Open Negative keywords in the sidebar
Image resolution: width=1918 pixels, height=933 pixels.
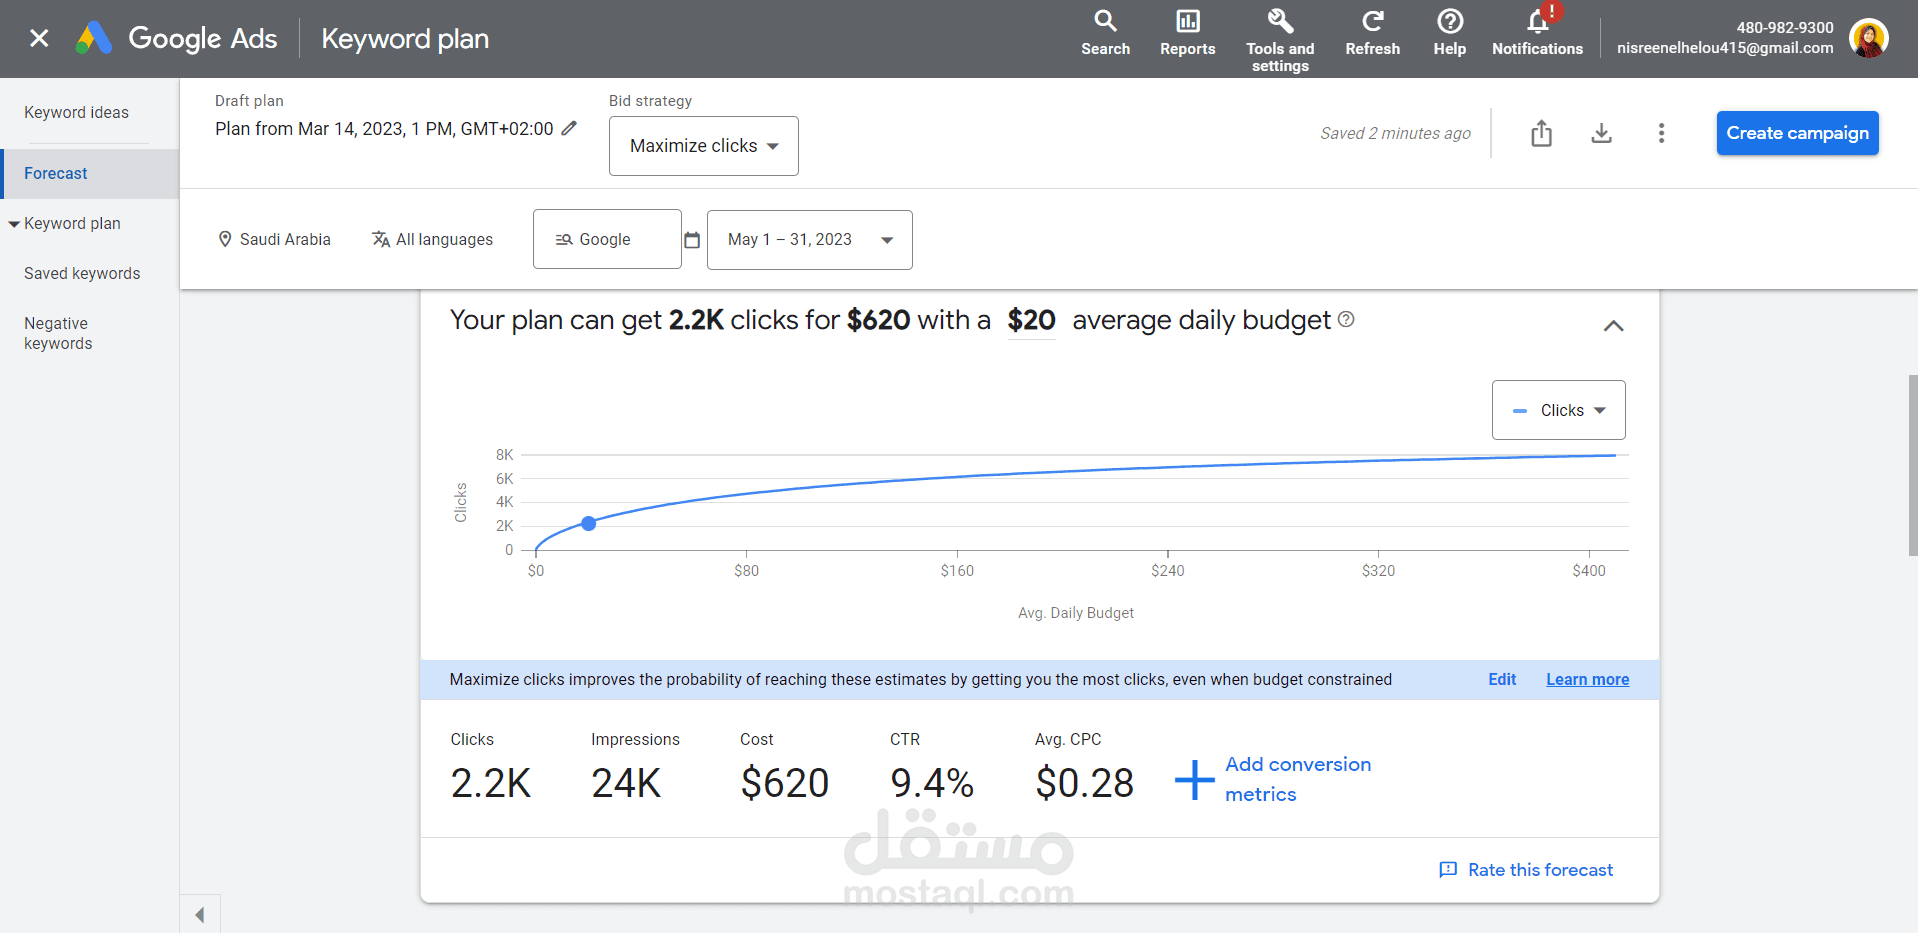pos(58,334)
